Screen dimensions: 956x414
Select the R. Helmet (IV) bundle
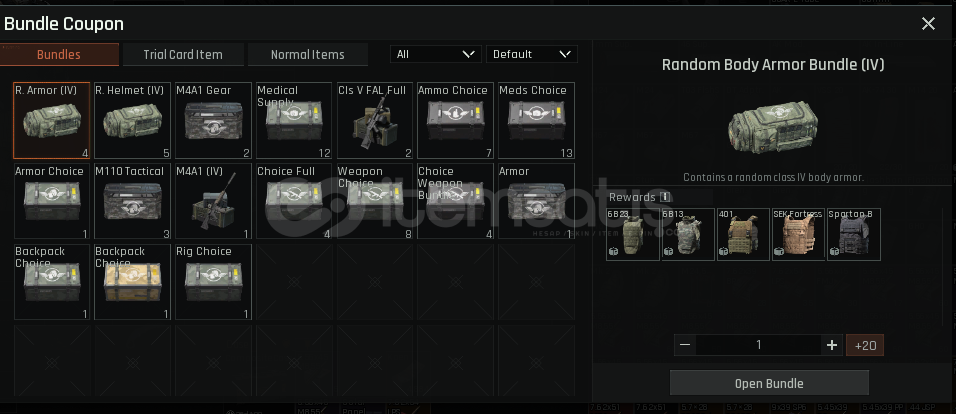tap(132, 121)
